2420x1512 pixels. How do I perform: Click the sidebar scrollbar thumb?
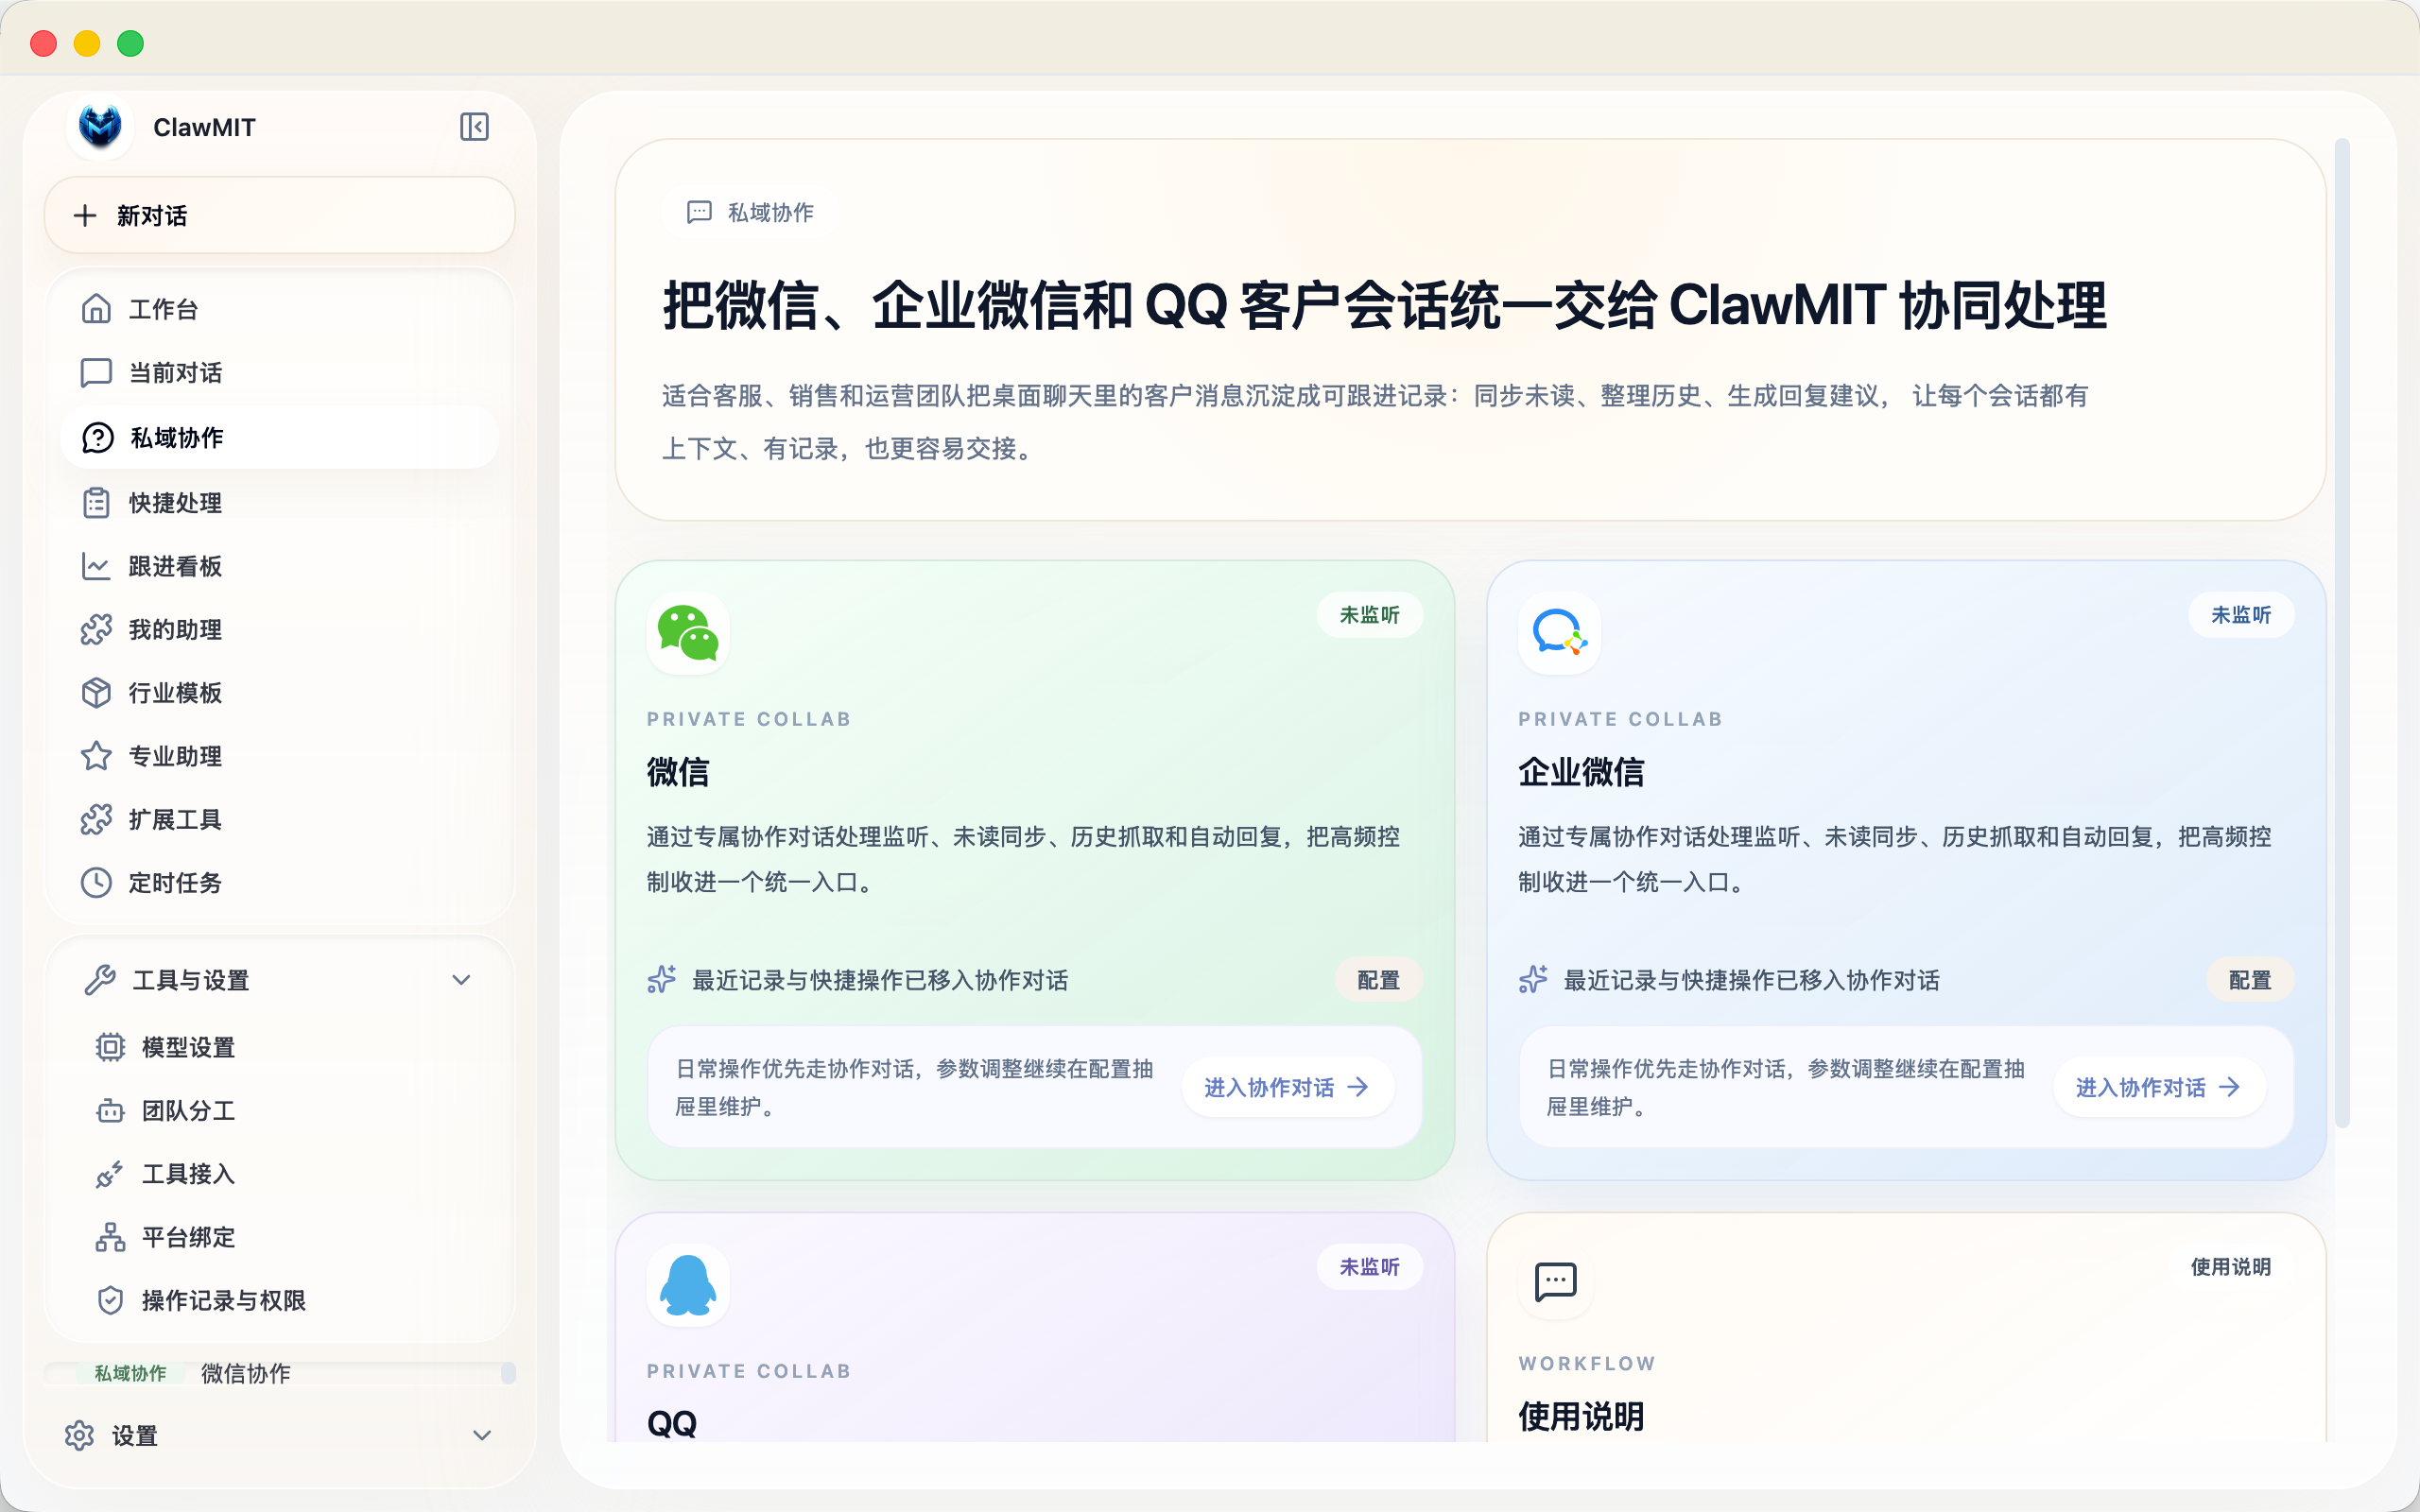(508, 1373)
